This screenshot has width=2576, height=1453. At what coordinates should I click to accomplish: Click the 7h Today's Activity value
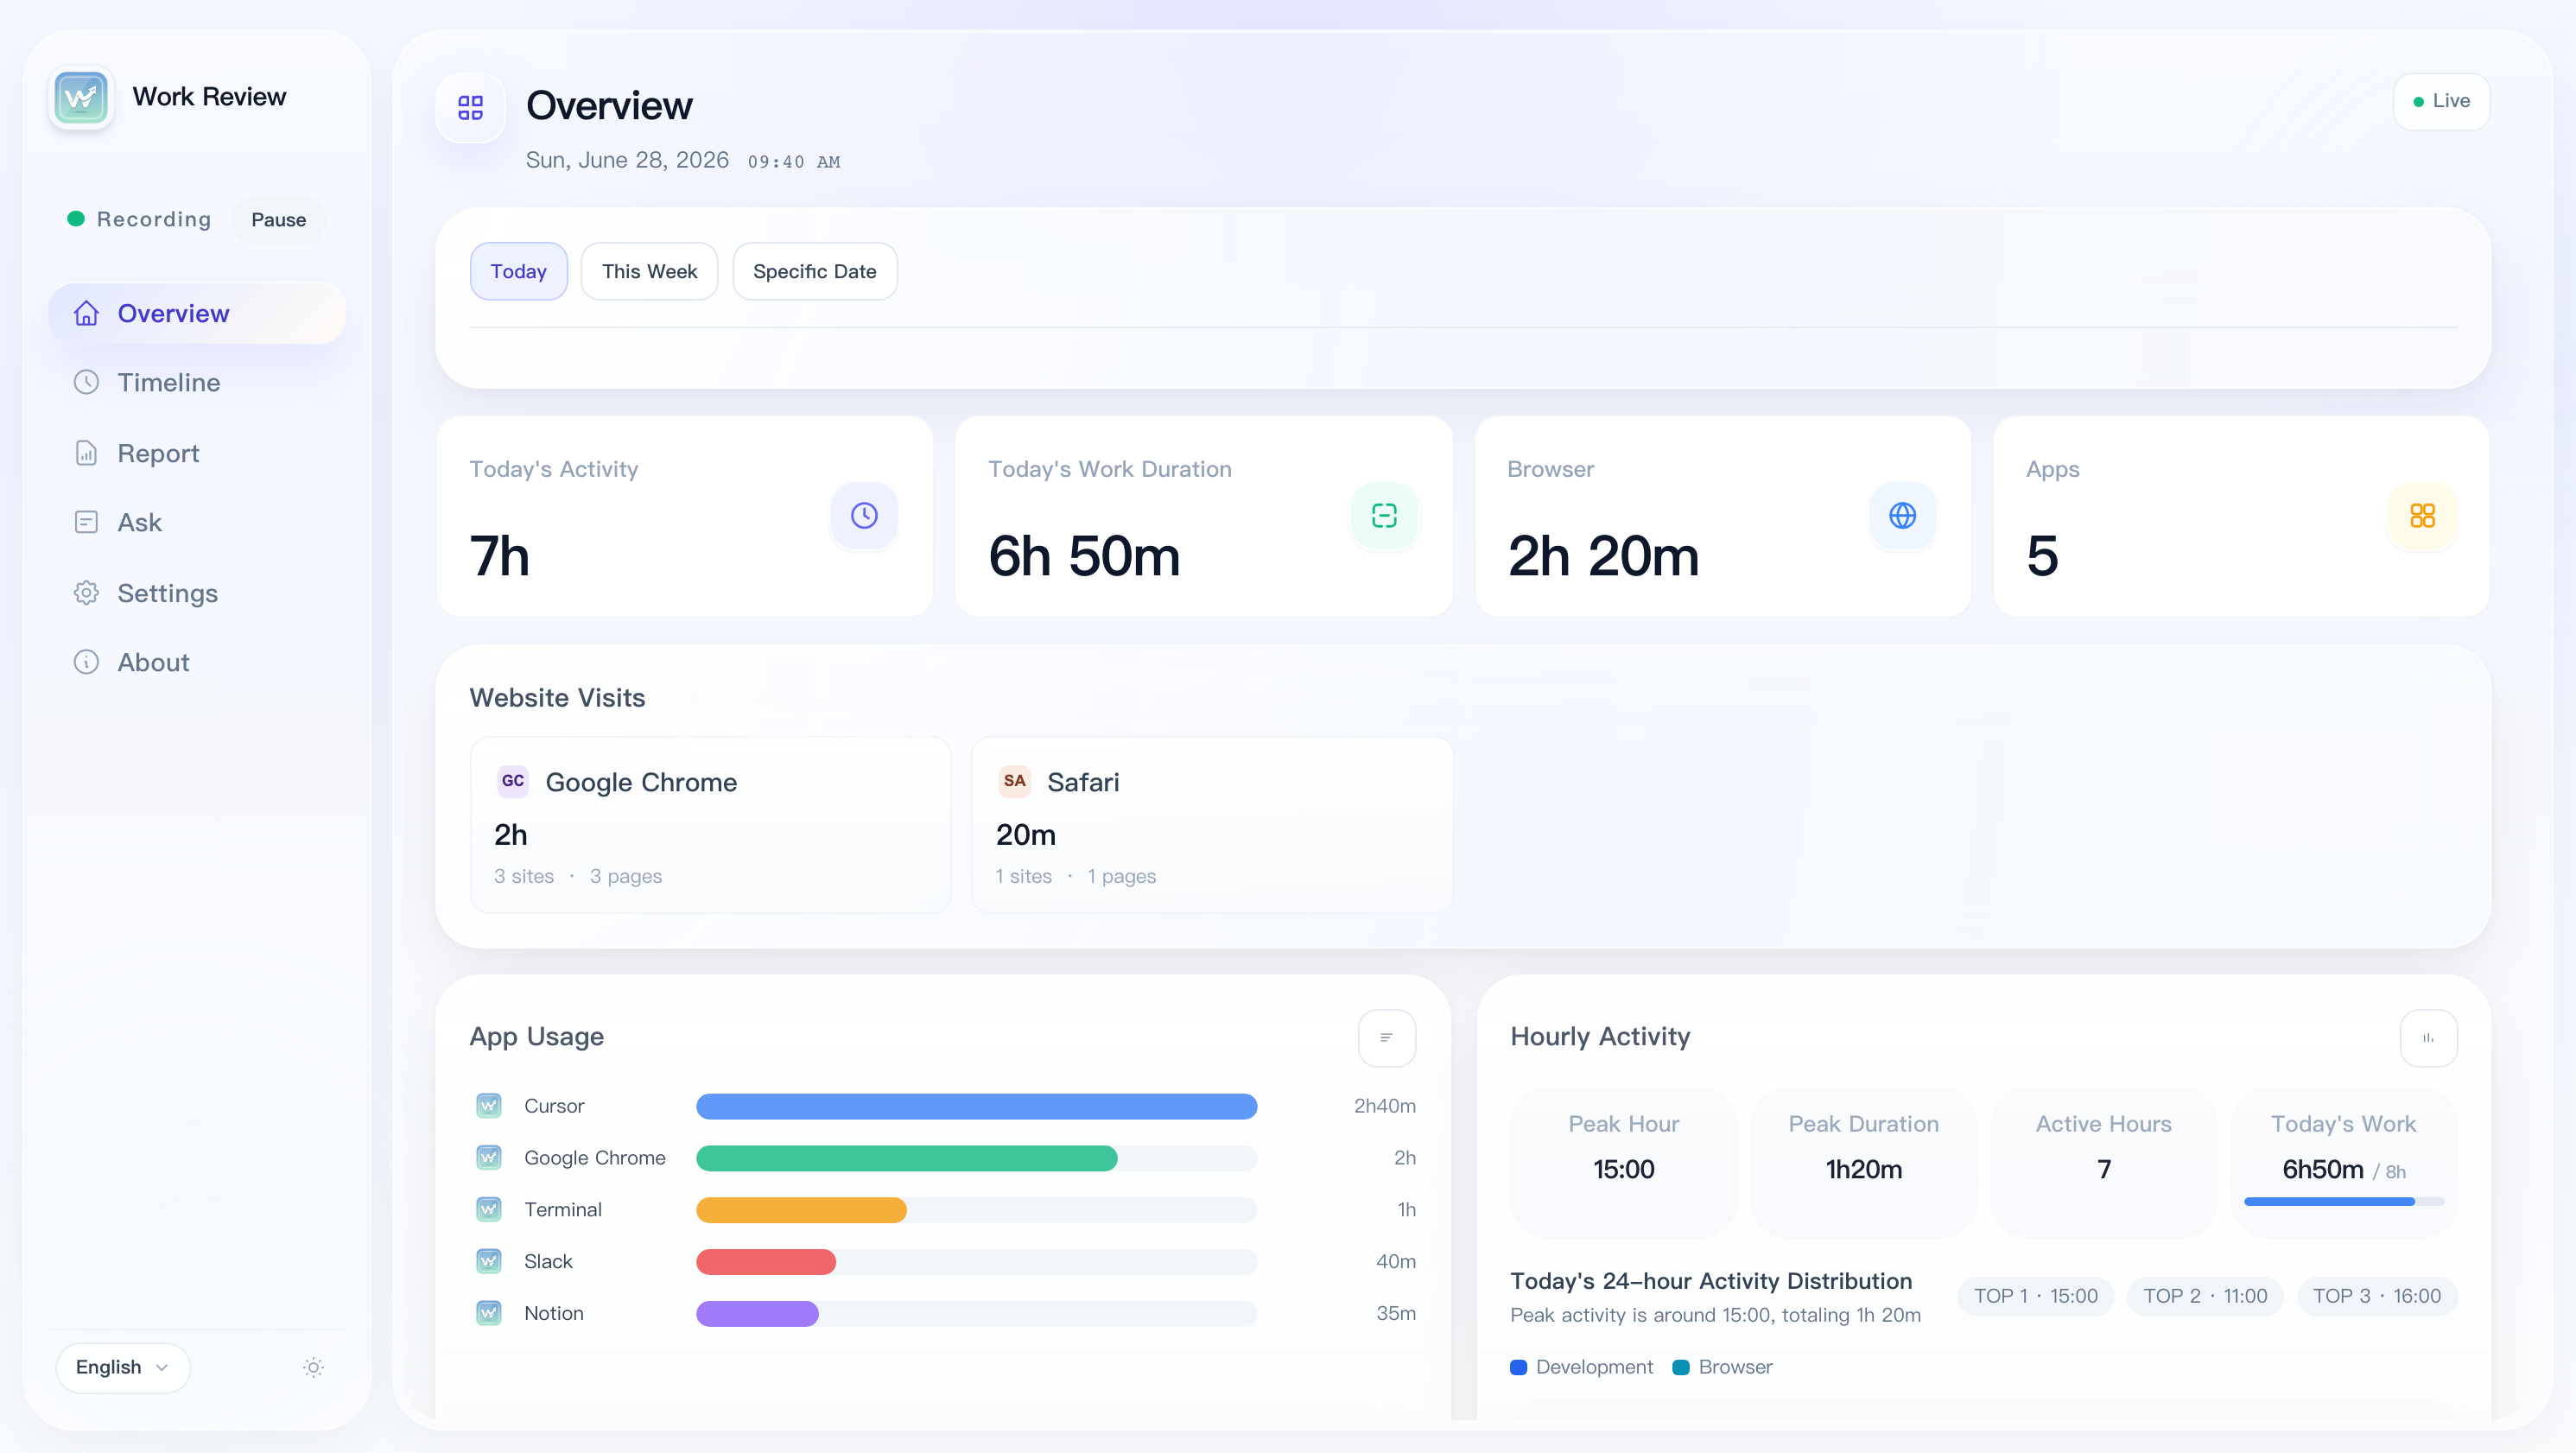[x=500, y=556]
